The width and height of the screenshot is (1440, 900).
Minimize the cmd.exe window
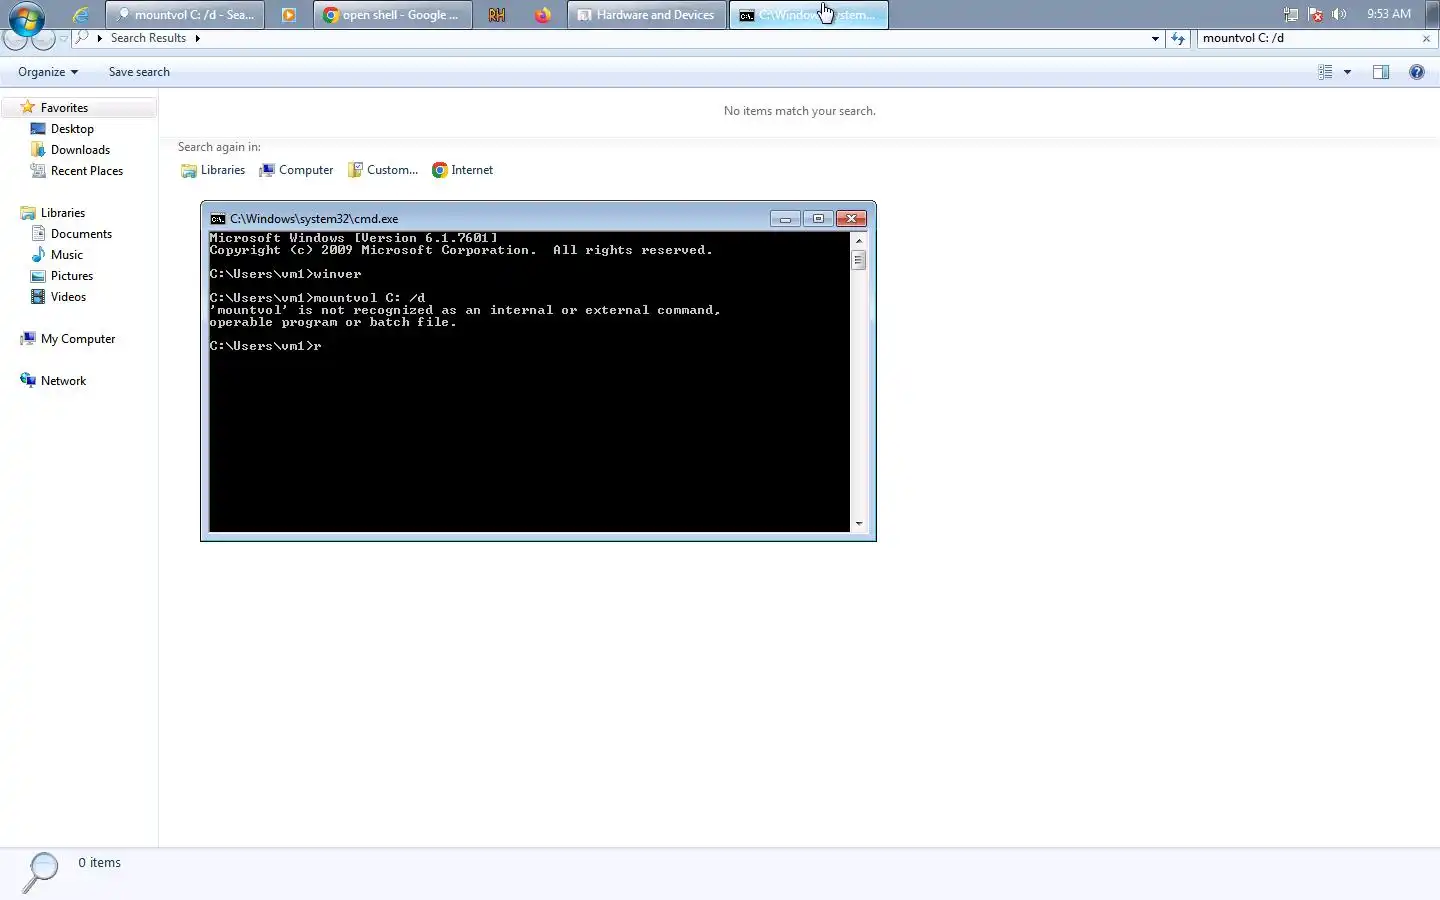pyautogui.click(x=785, y=219)
